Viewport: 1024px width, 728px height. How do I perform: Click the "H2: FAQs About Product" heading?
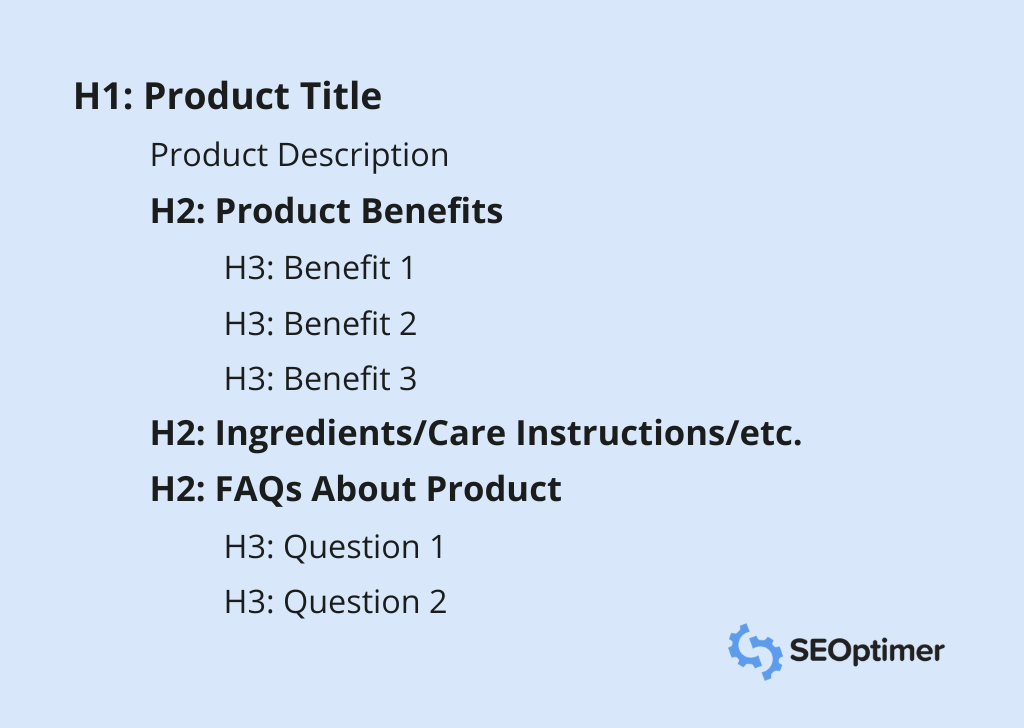[355, 490]
